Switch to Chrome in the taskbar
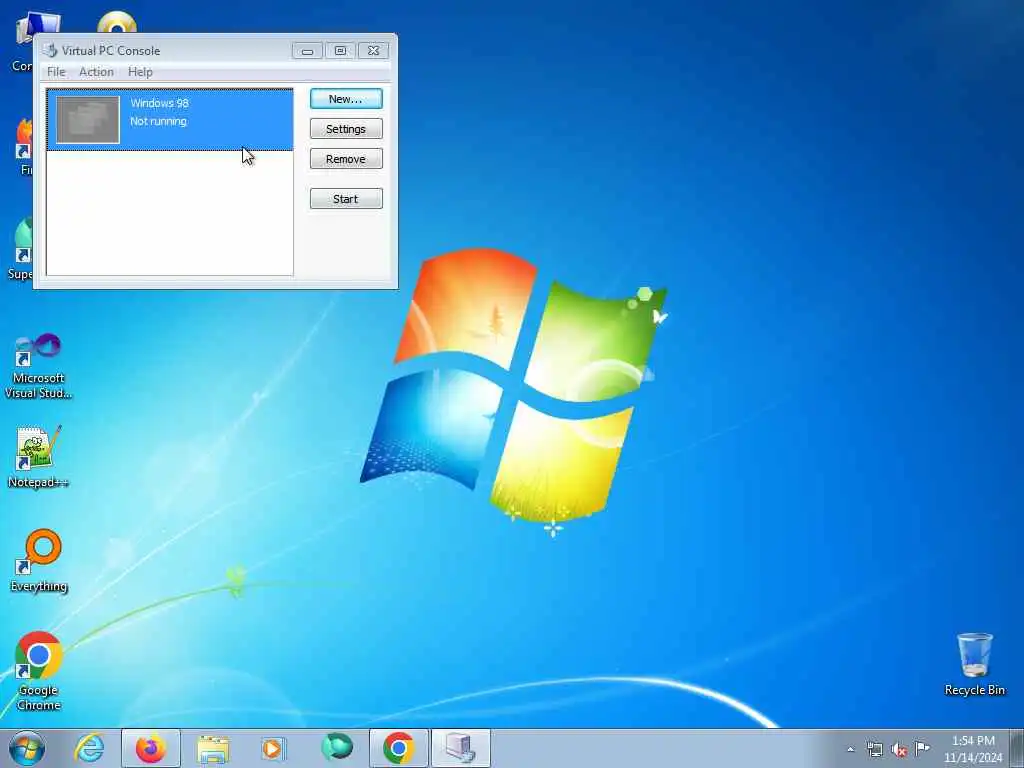This screenshot has width=1024, height=768. (x=398, y=748)
